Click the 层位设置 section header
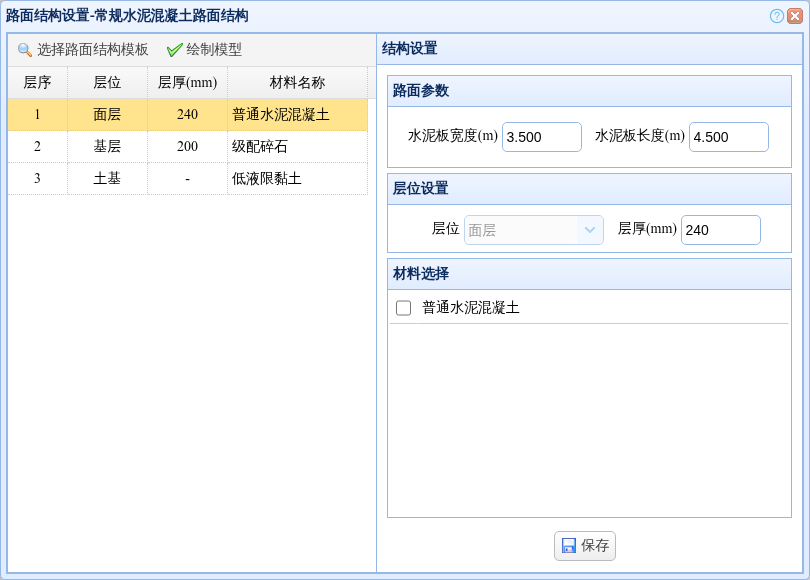Image resolution: width=810 pixels, height=580 pixels. 589,189
